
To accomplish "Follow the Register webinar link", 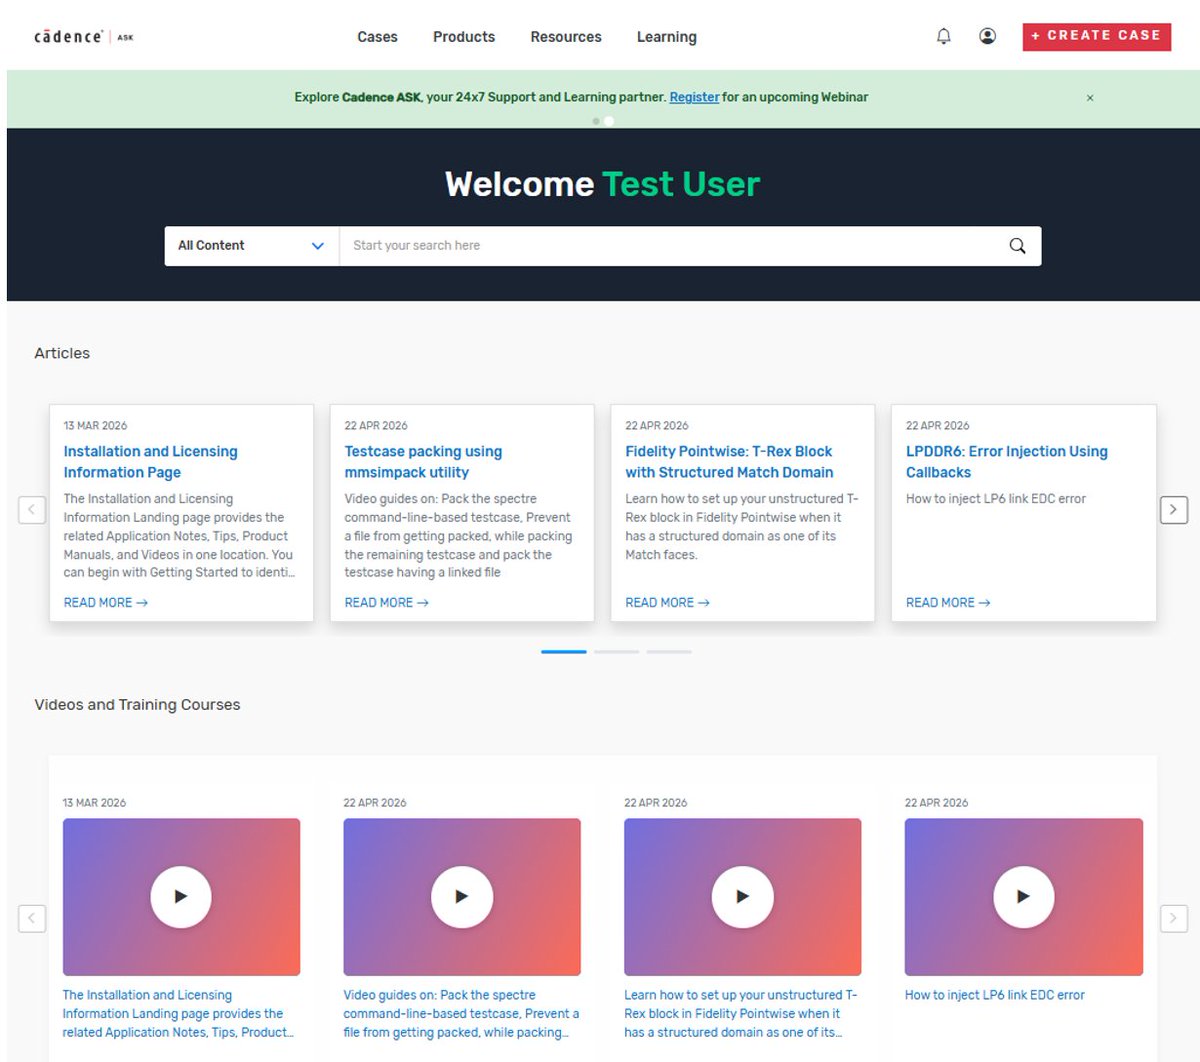I will click(694, 98).
